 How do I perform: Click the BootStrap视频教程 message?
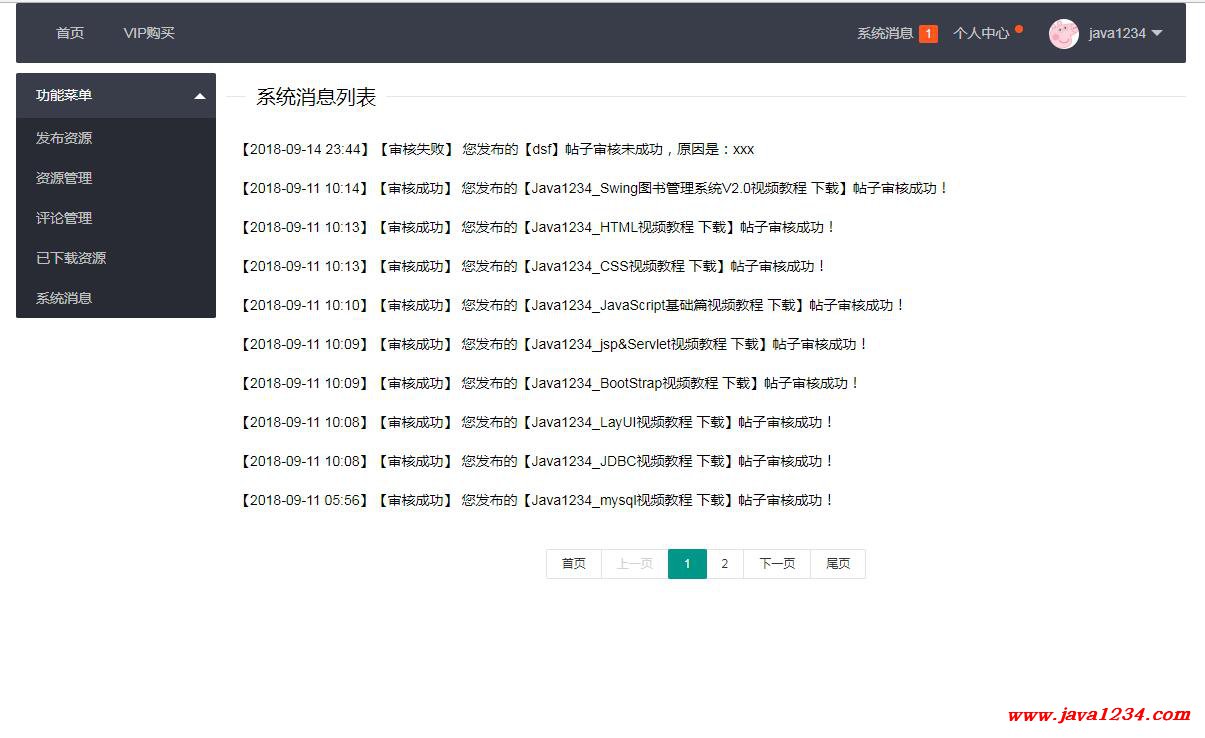click(x=550, y=383)
